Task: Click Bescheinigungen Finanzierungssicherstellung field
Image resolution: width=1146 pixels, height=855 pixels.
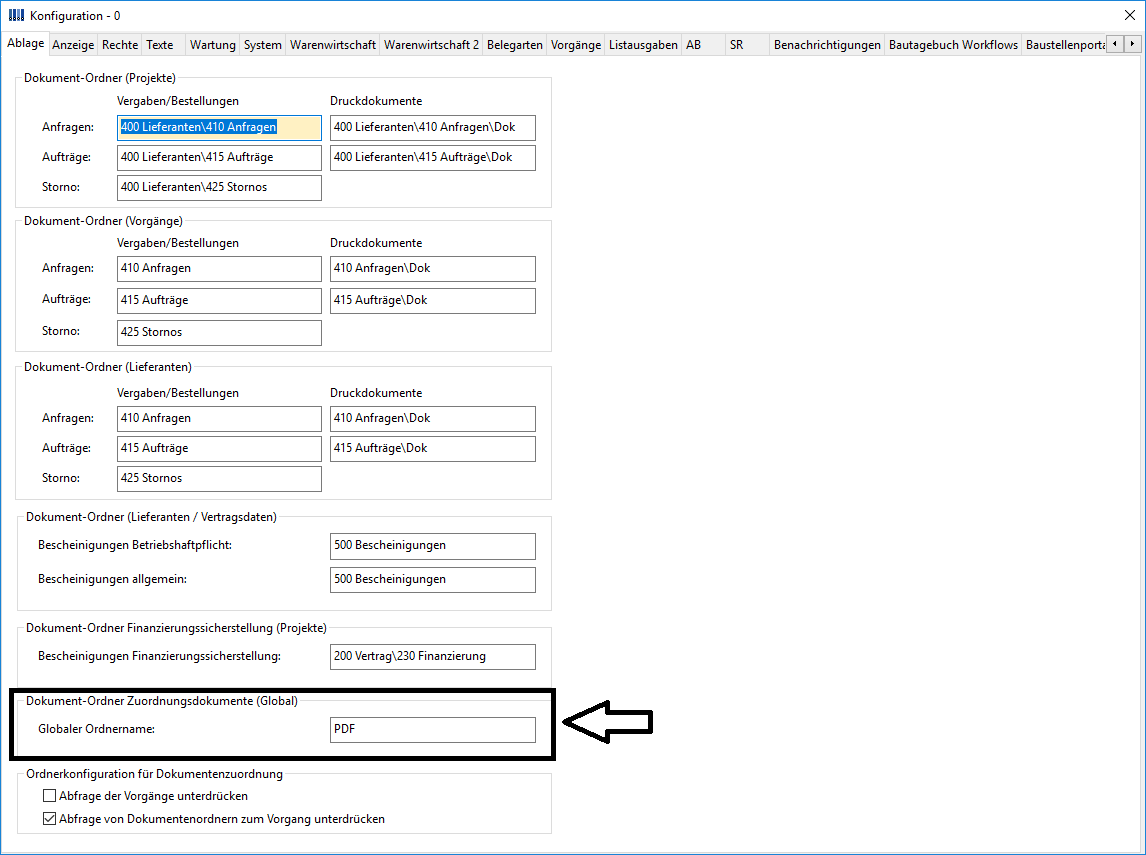Action: point(433,657)
